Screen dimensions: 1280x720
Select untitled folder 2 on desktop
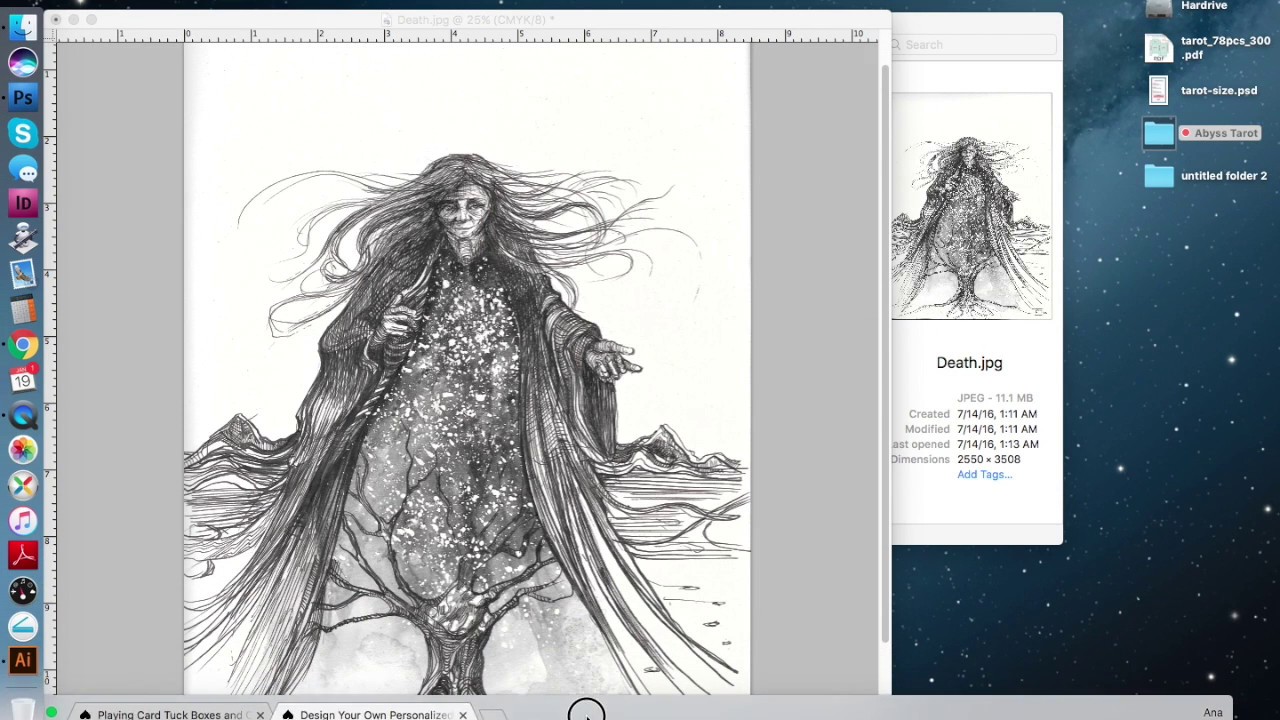(x=1159, y=176)
